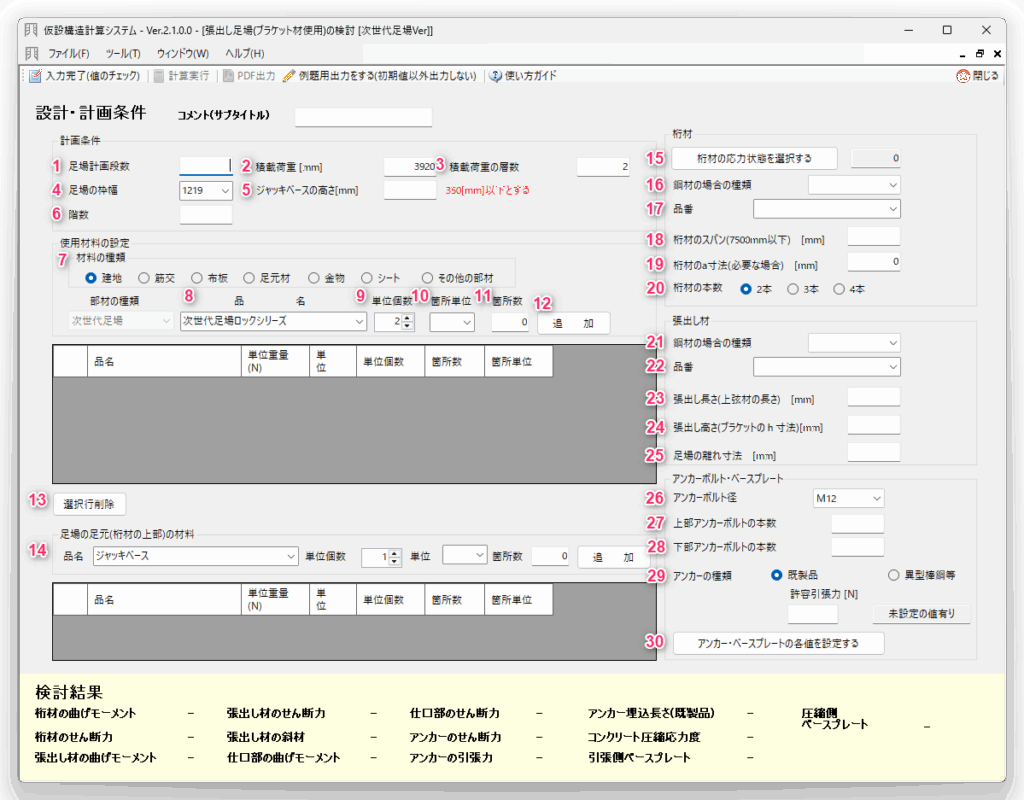Click the 張出し長さ(上弦材の長さ) input field
The image size is (1024, 800).
(x=874, y=397)
